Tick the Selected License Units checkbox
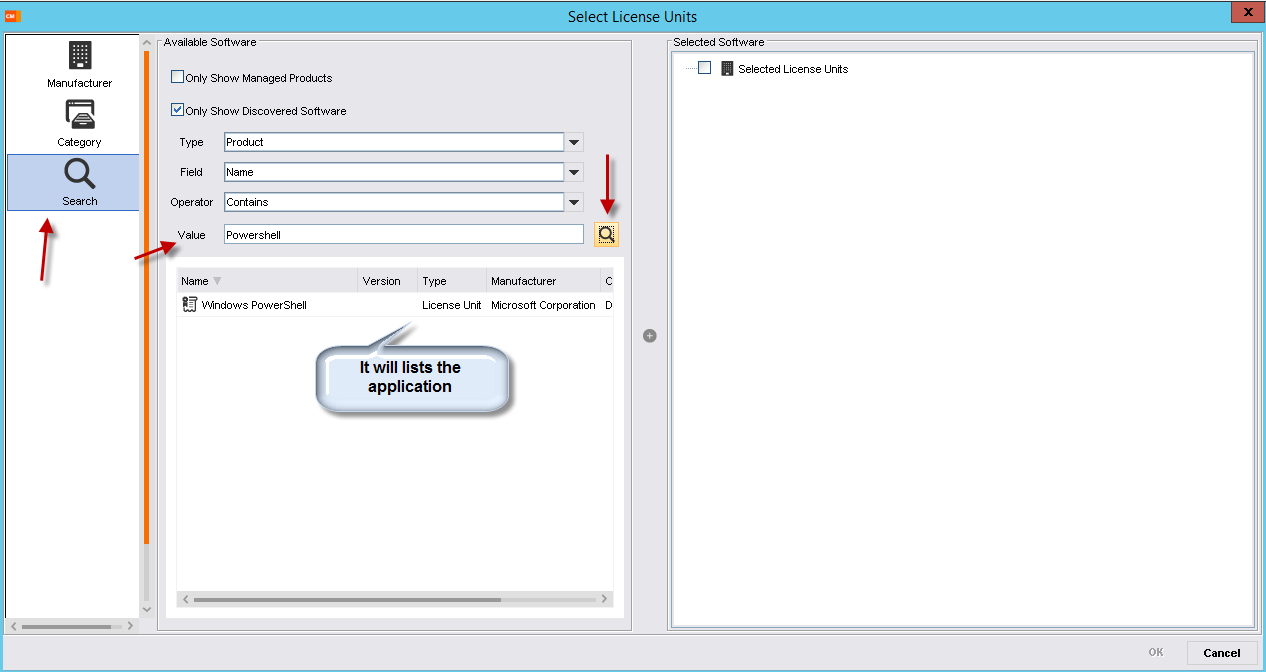This screenshot has width=1266, height=672. click(x=705, y=69)
